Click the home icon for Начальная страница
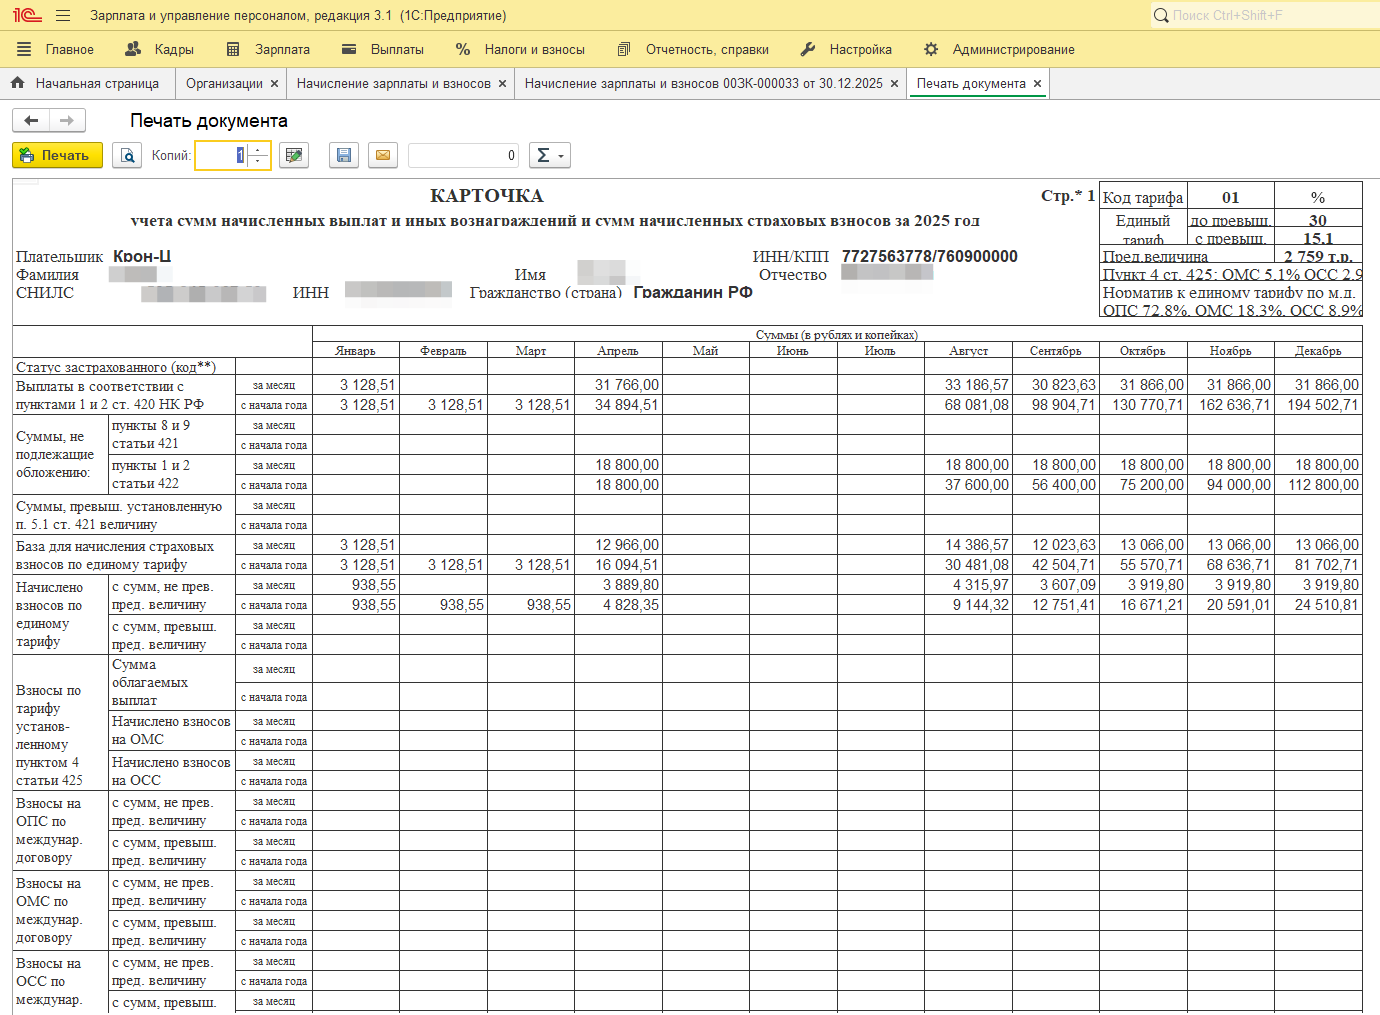Image resolution: width=1380 pixels, height=1015 pixels. (x=18, y=84)
